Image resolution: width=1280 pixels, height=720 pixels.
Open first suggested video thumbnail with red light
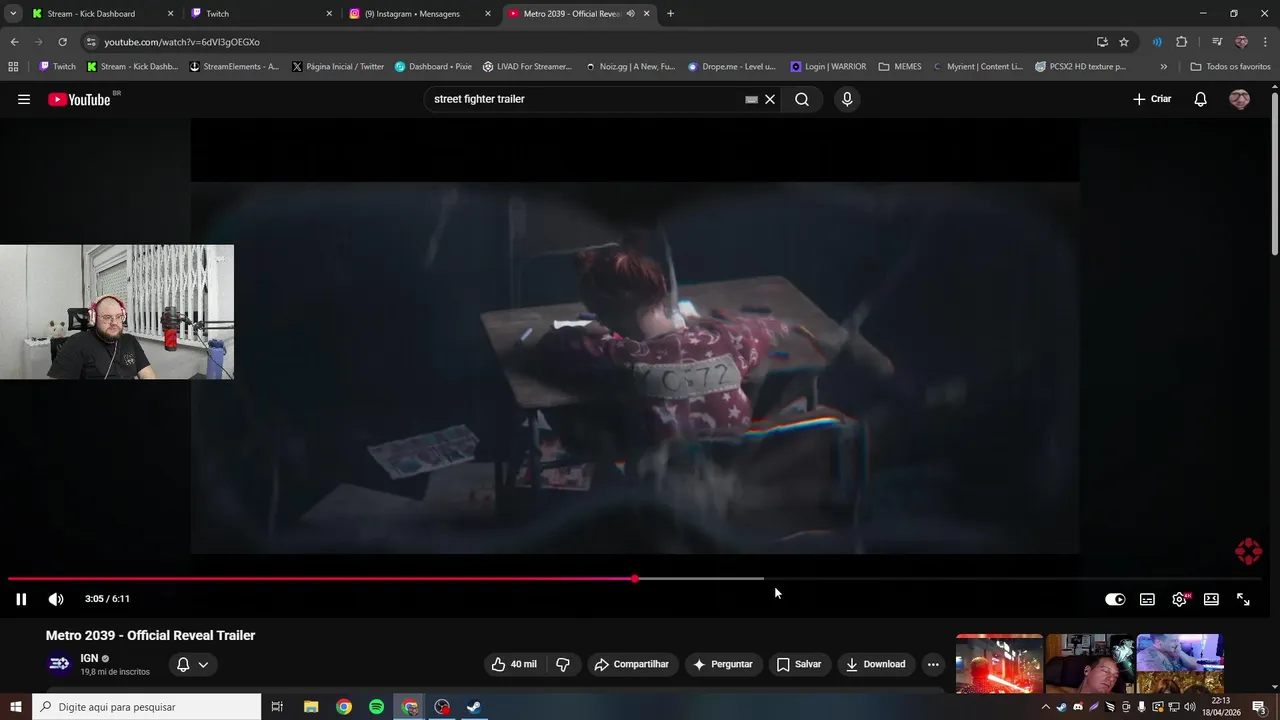999,664
